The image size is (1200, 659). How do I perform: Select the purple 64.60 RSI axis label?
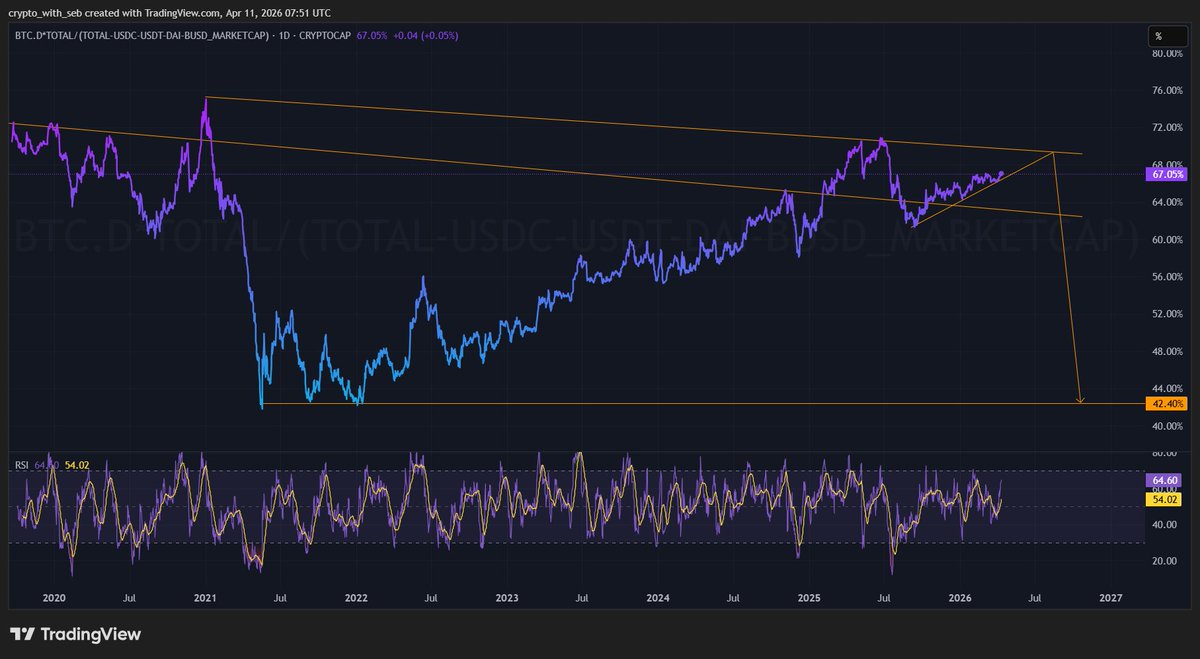pyautogui.click(x=1165, y=481)
